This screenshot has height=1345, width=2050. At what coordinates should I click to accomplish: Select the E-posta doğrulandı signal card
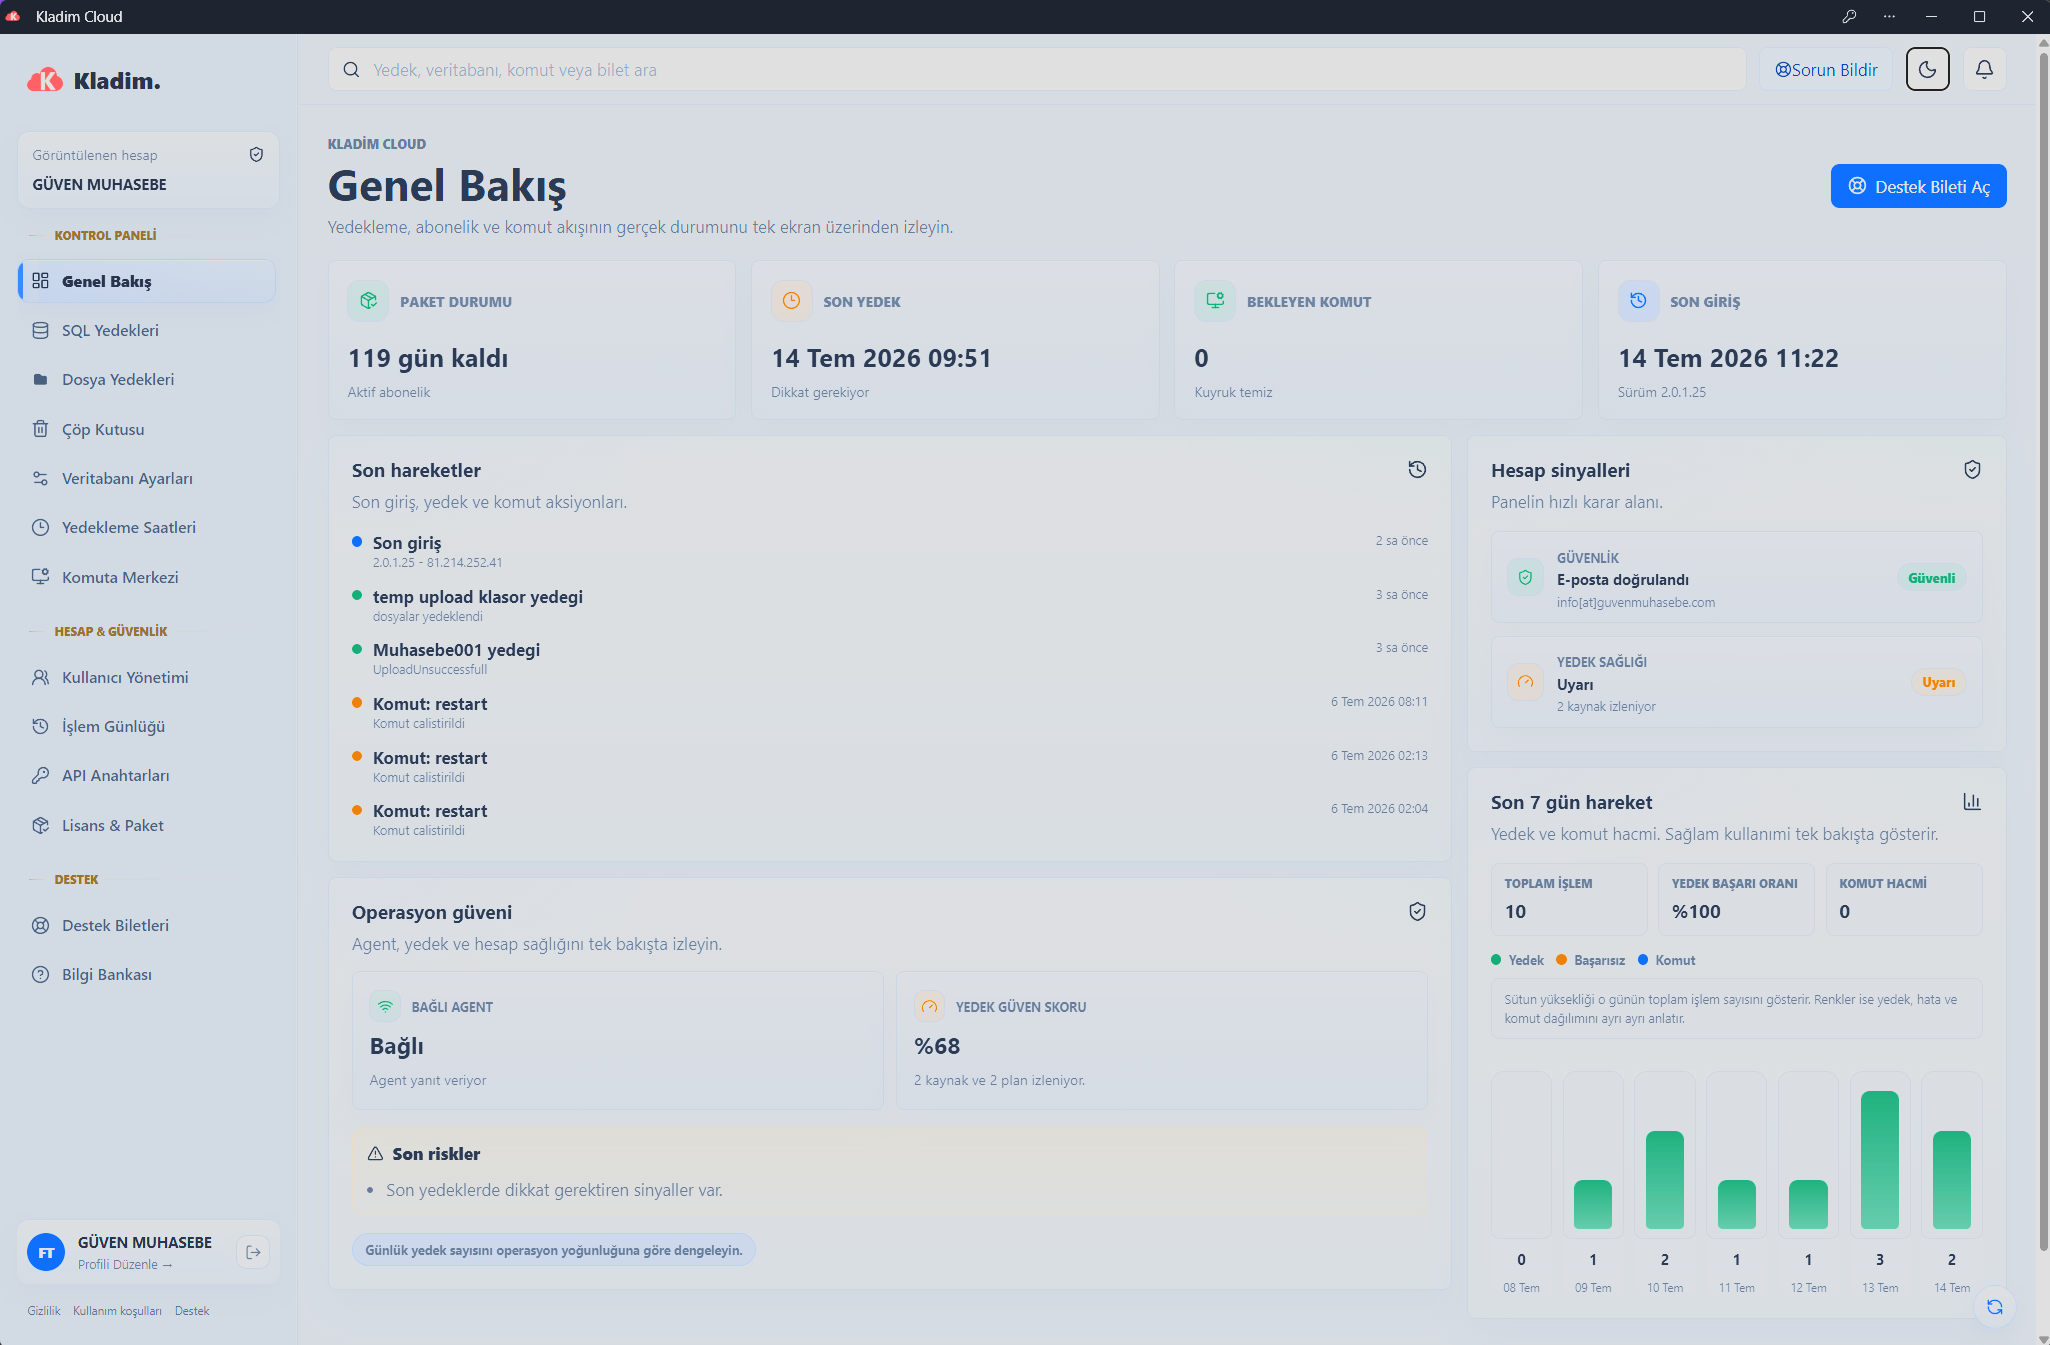1736,578
